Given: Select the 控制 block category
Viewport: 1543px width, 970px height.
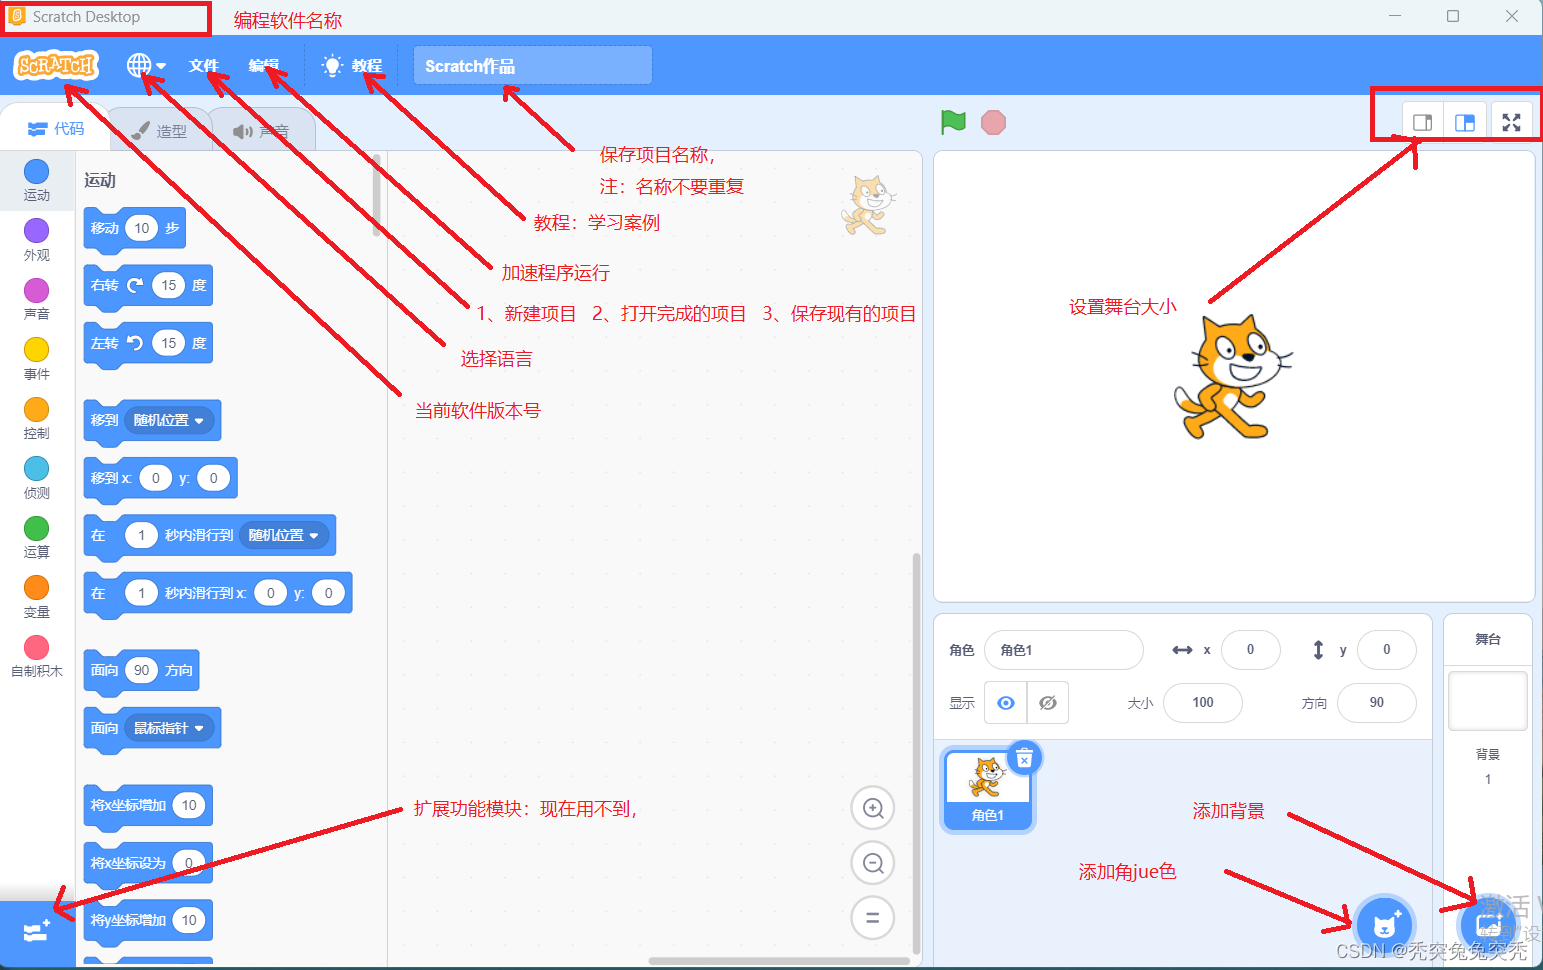Looking at the screenshot, I should click(x=37, y=418).
